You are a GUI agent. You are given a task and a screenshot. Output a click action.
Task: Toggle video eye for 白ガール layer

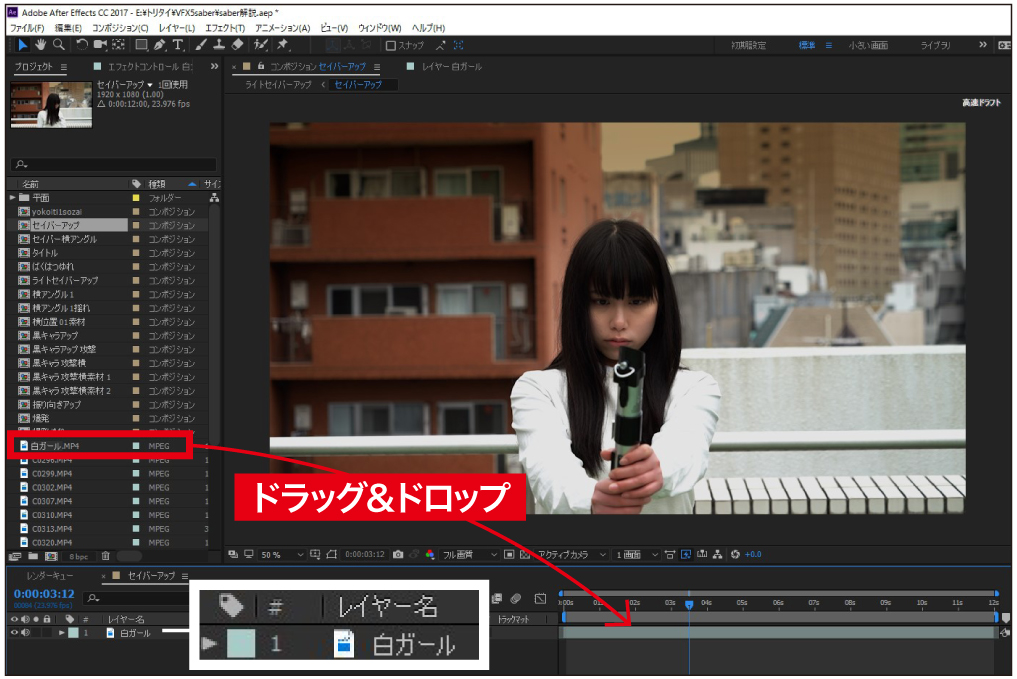[14, 633]
